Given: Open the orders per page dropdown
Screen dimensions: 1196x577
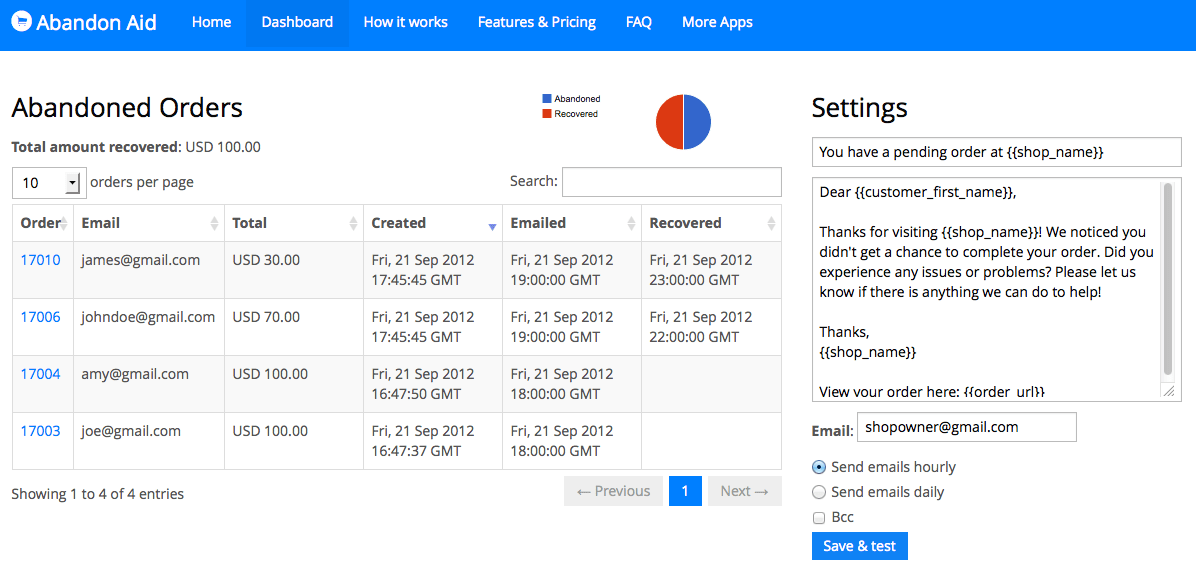Looking at the screenshot, I should click(x=50, y=183).
